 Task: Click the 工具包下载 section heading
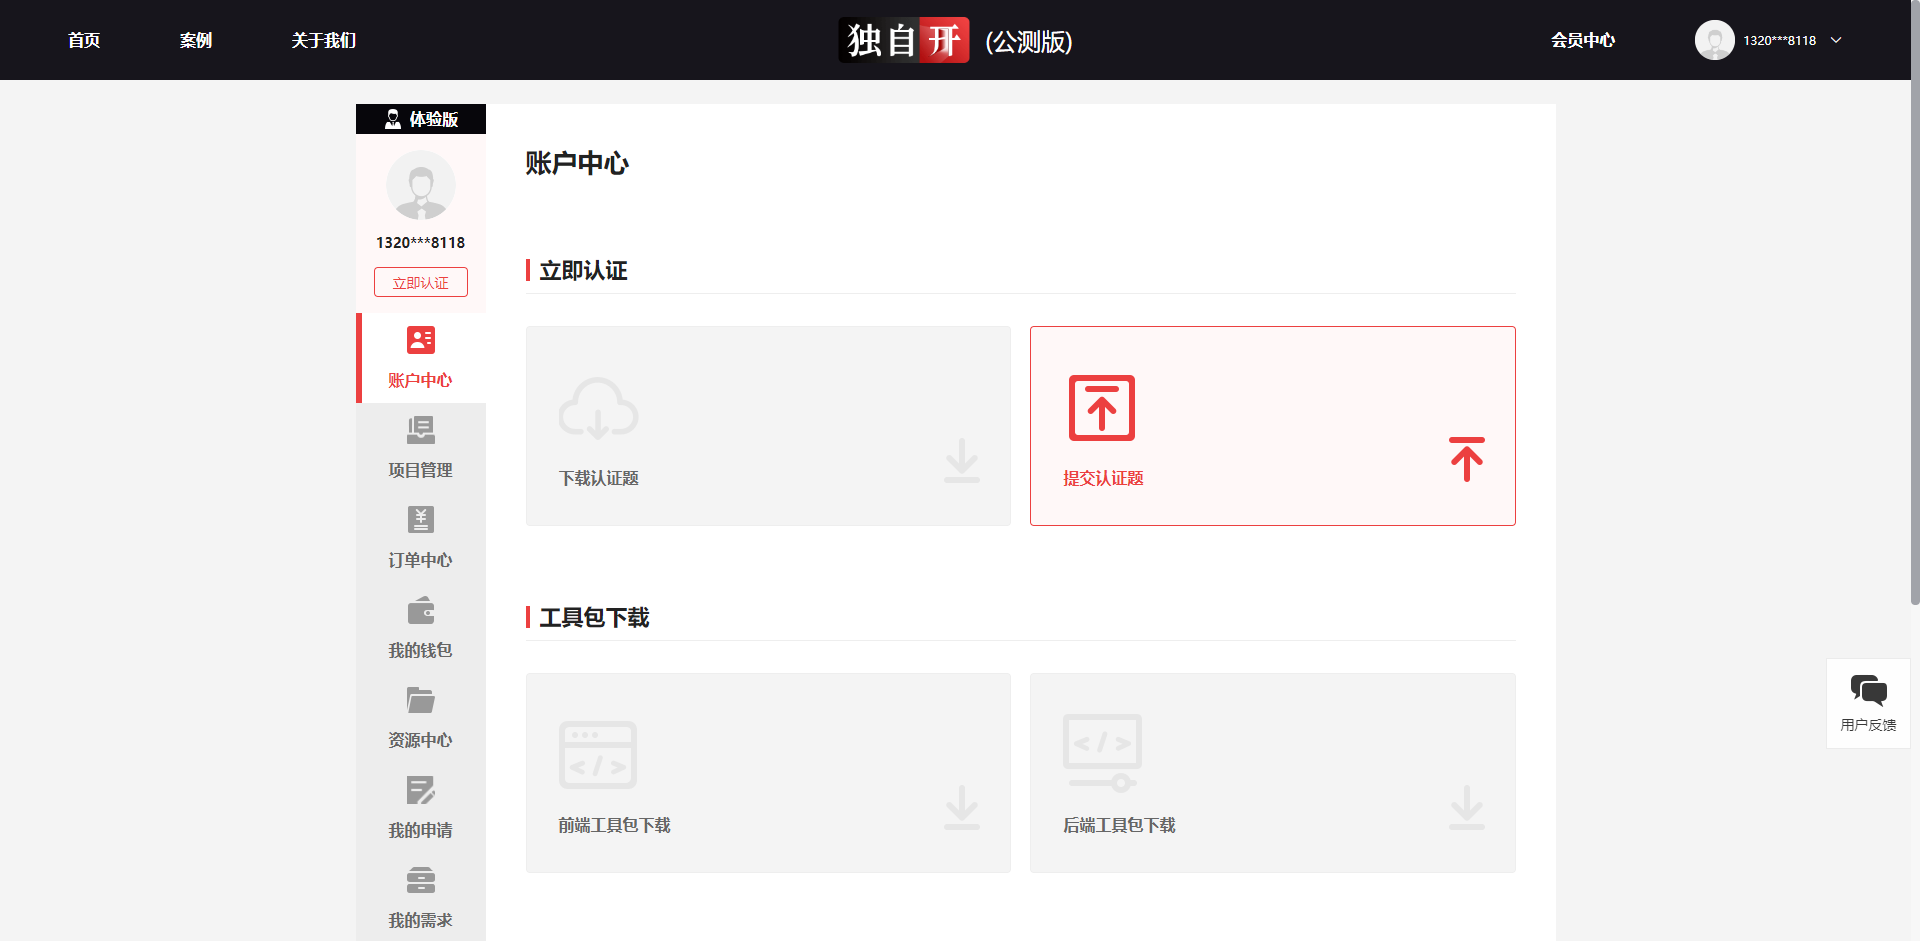tap(595, 617)
